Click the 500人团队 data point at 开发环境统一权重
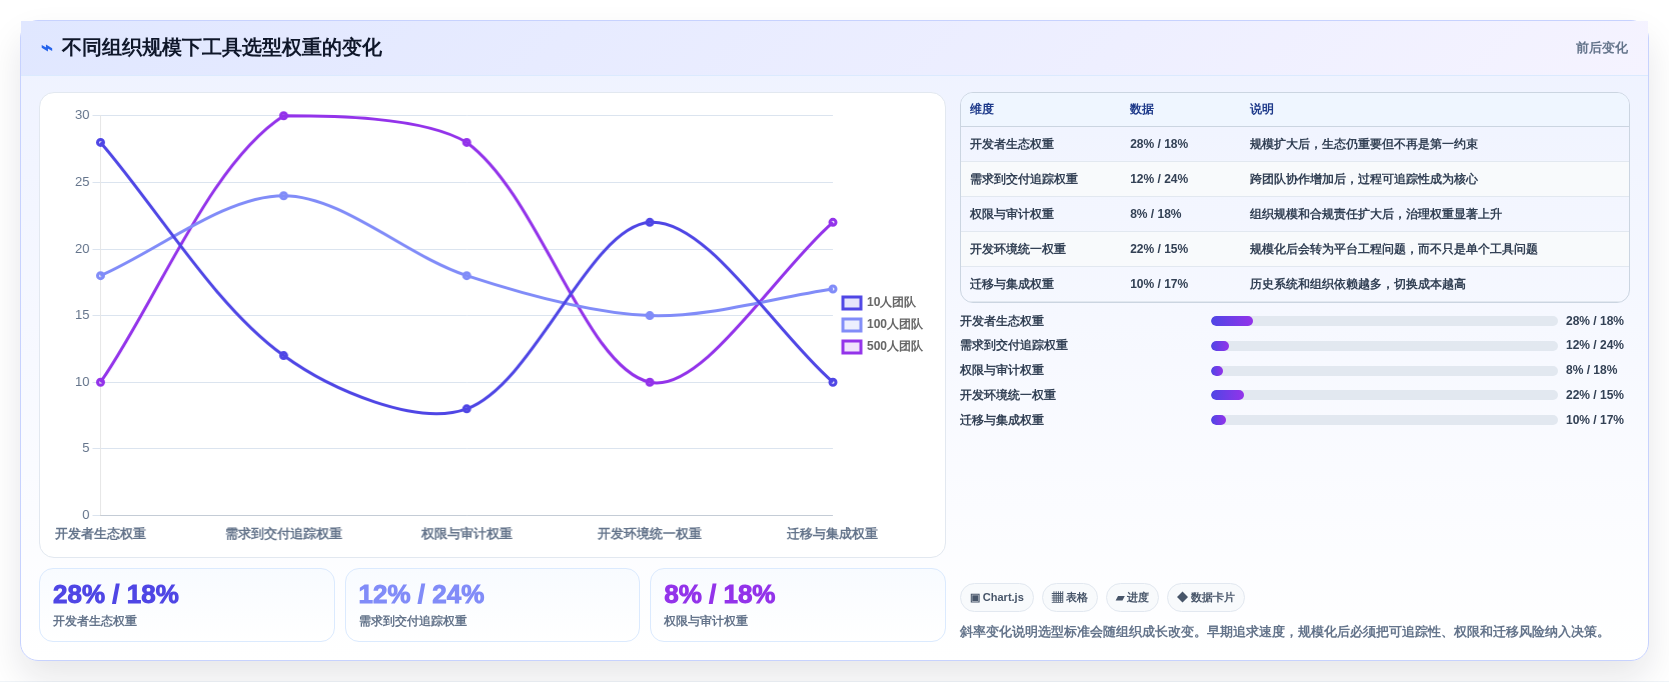Screen dimensions: 1669x682 coord(650,382)
